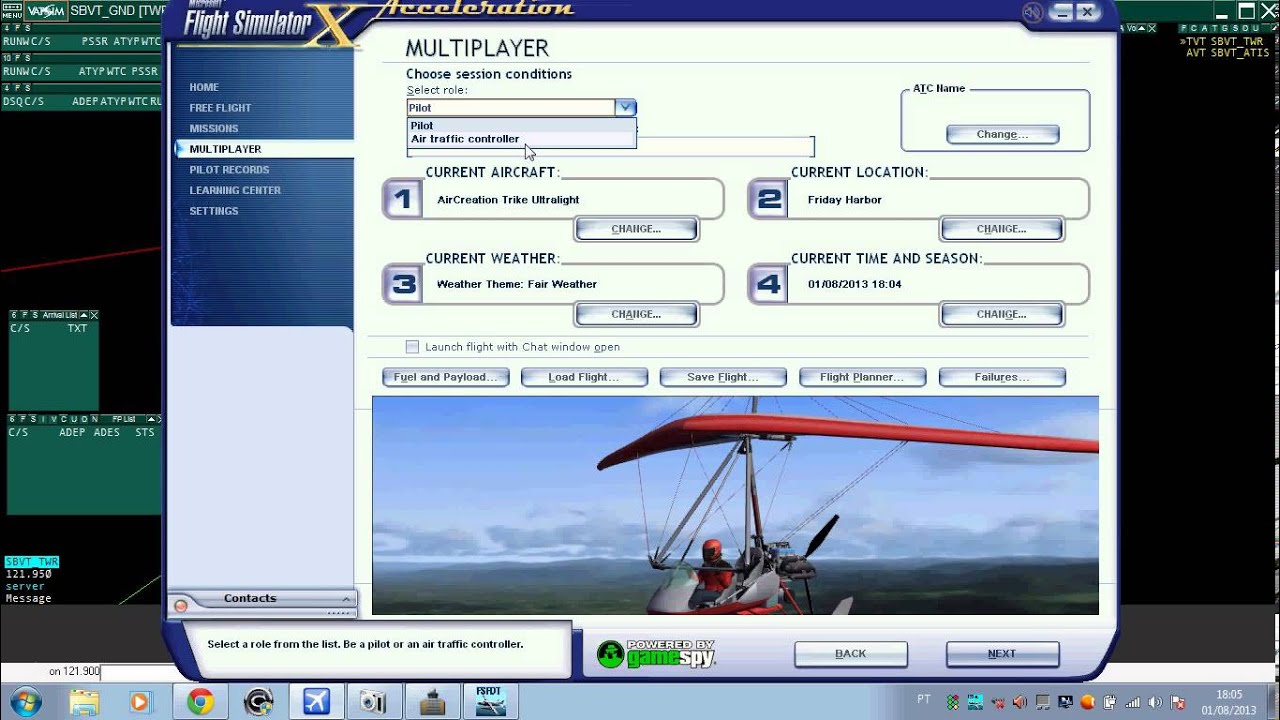Viewport: 1280px width, 720px height.
Task: Mute sound with the title bar speaker icon
Action: tap(1033, 12)
